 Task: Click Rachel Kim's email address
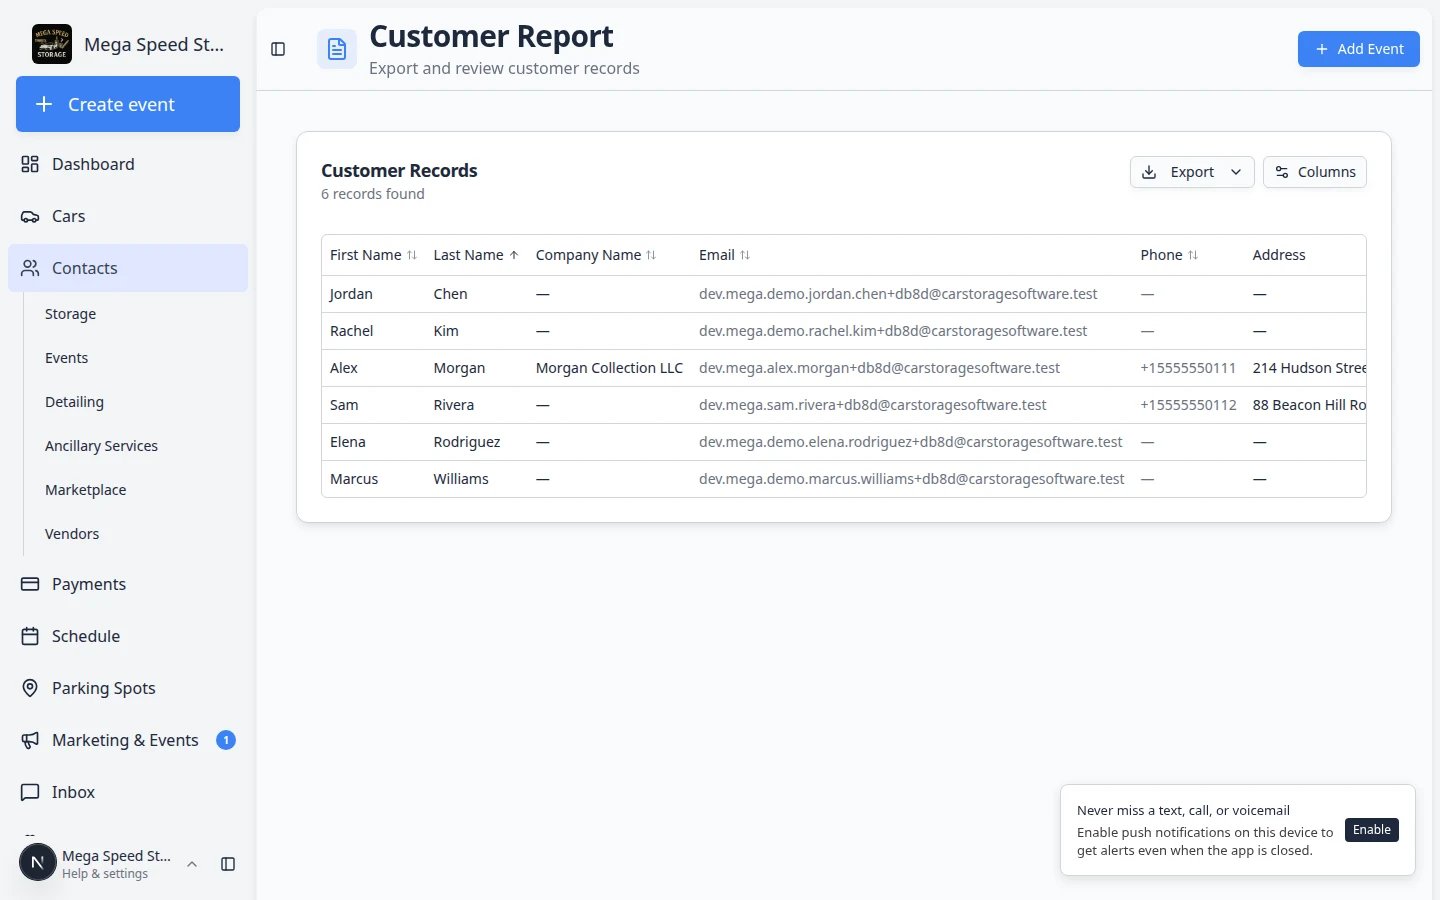coord(893,331)
